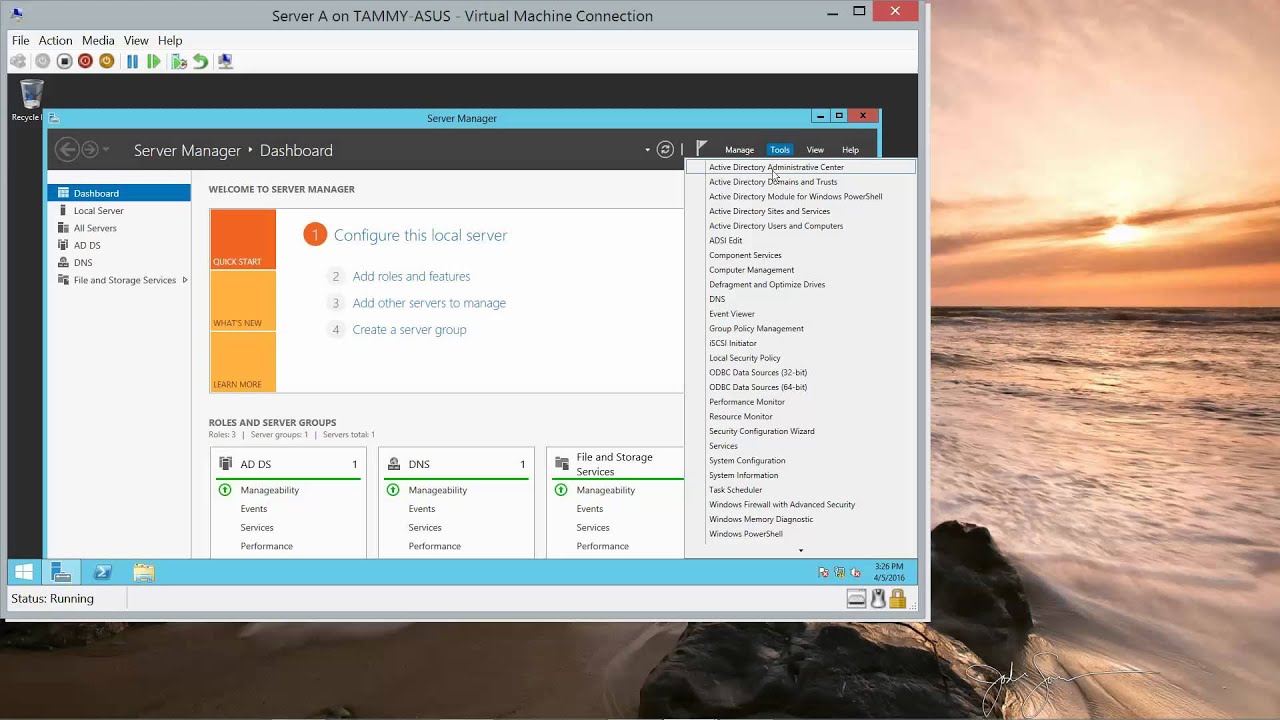The image size is (1280, 720).
Task: Go back using Server Manager's back arrow
Action: pos(67,150)
